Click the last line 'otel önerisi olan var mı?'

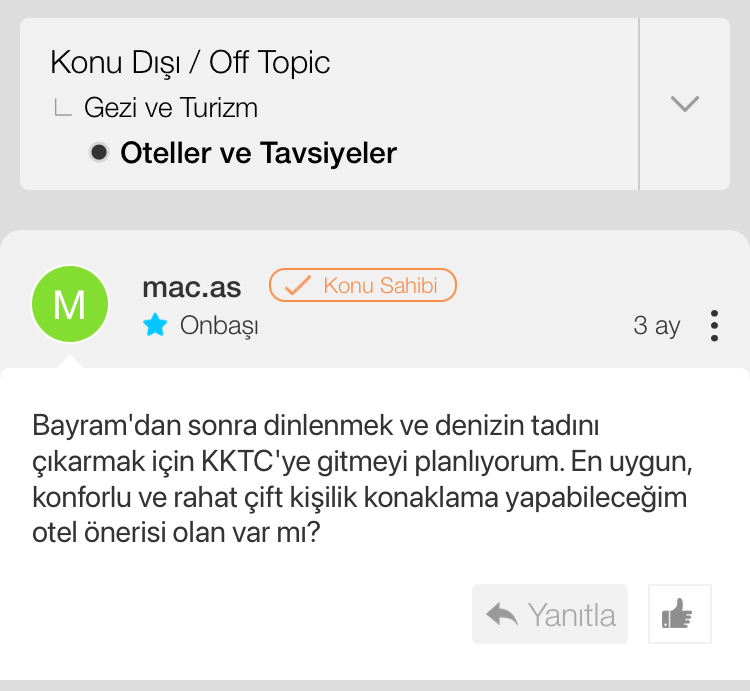[176, 533]
